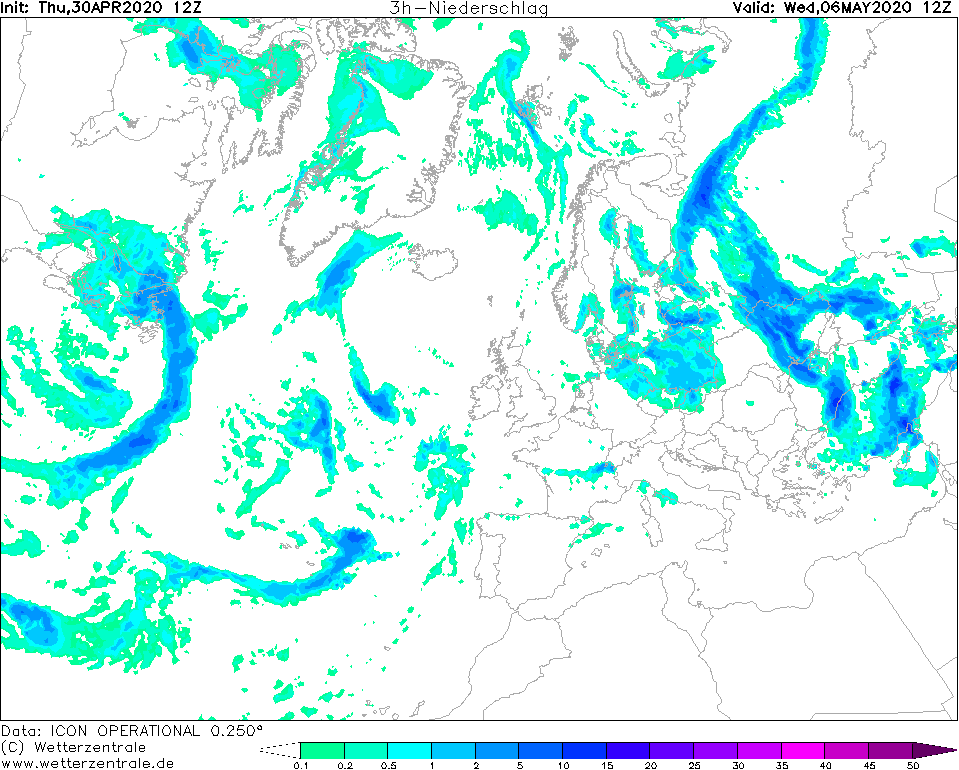Click the 1–2 mm light blue legend swatch

[453, 750]
